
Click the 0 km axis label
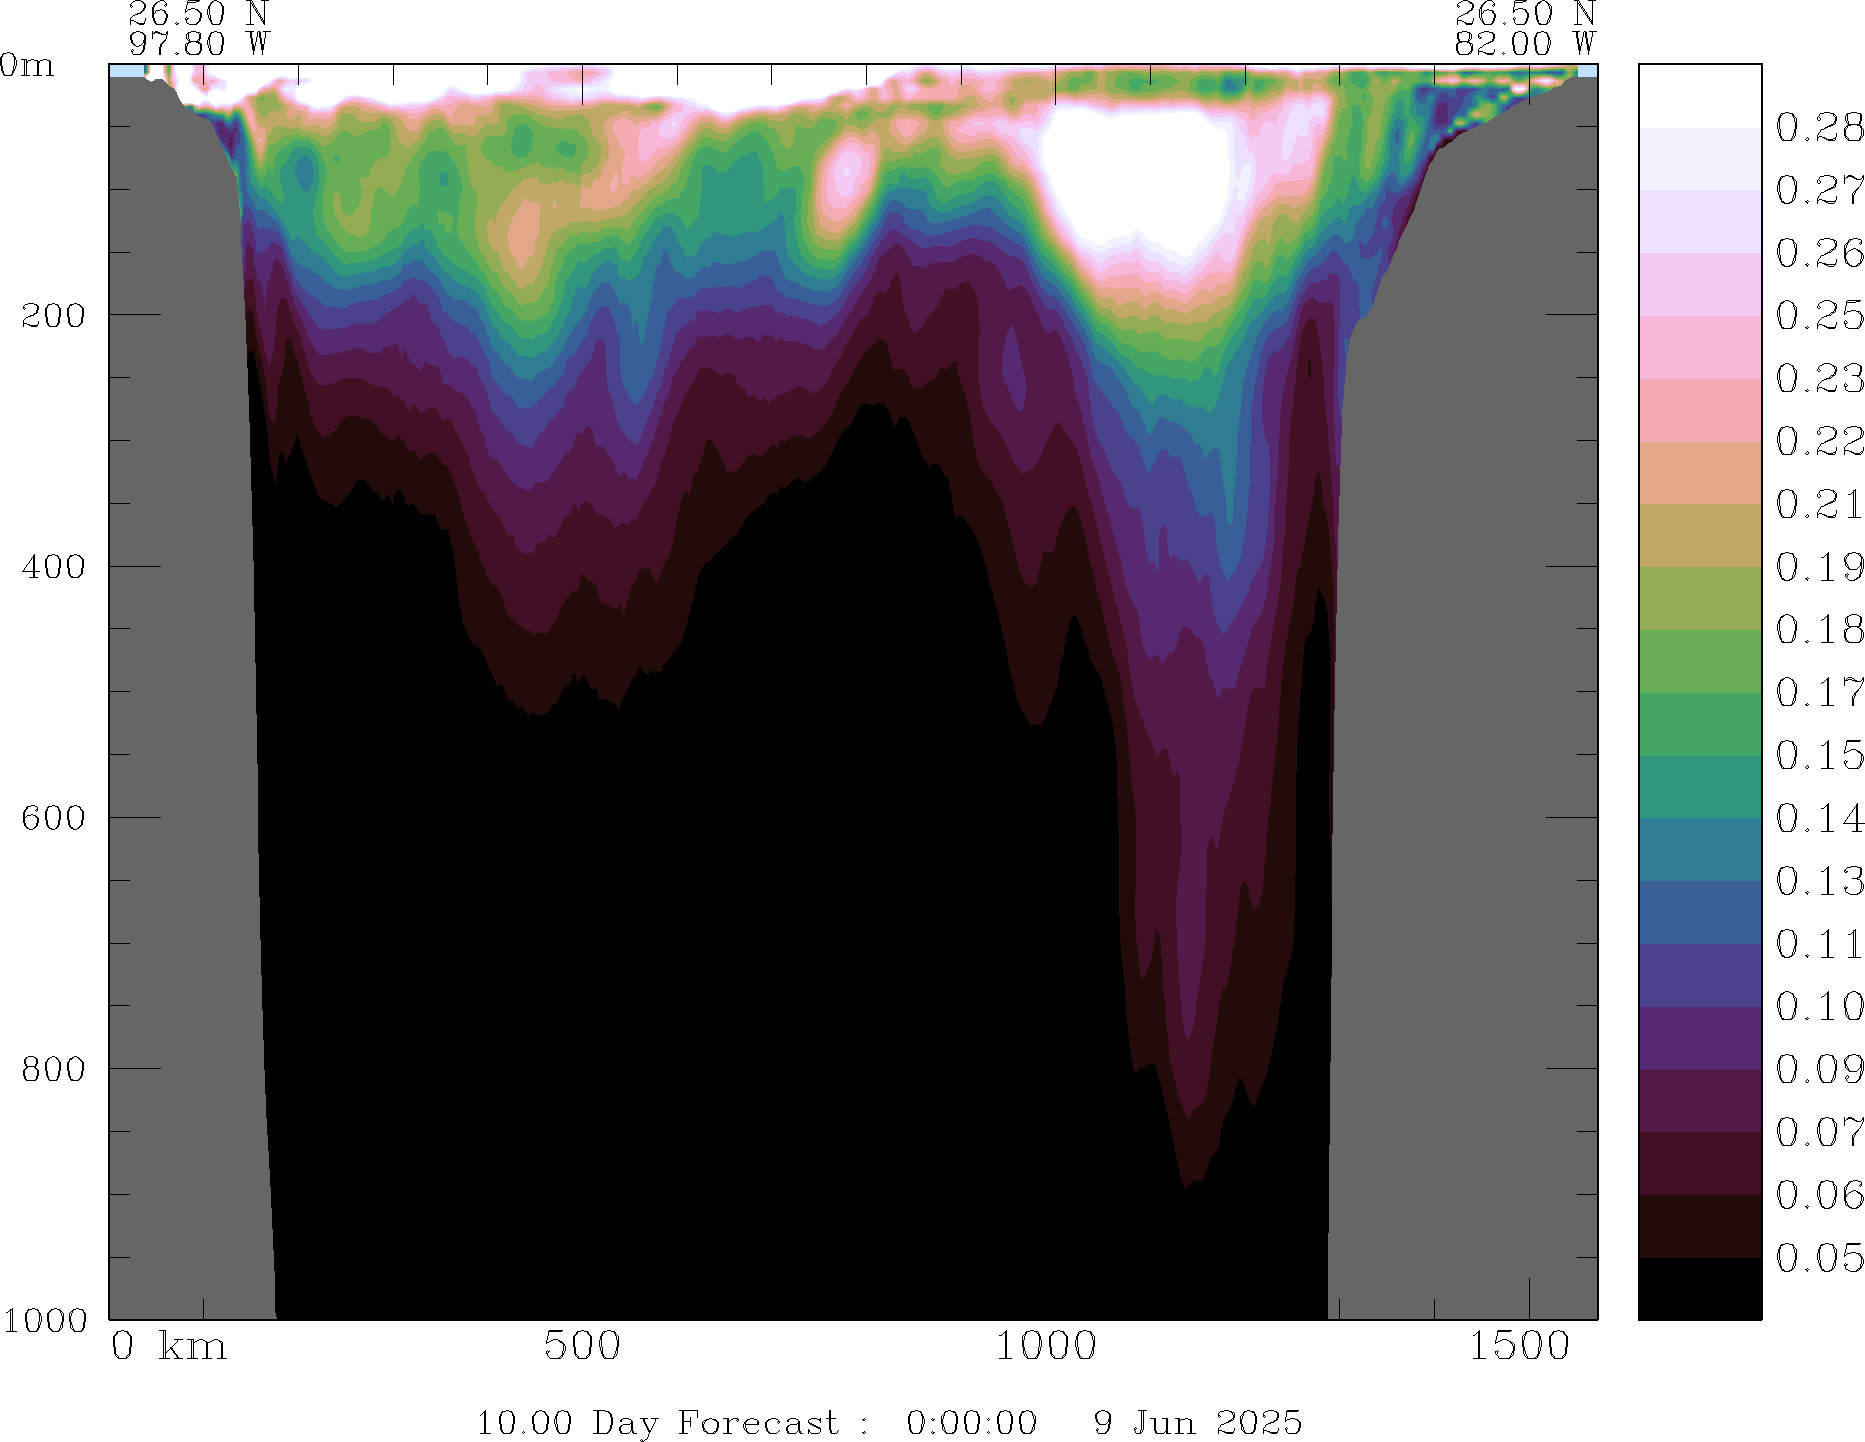(x=169, y=1346)
